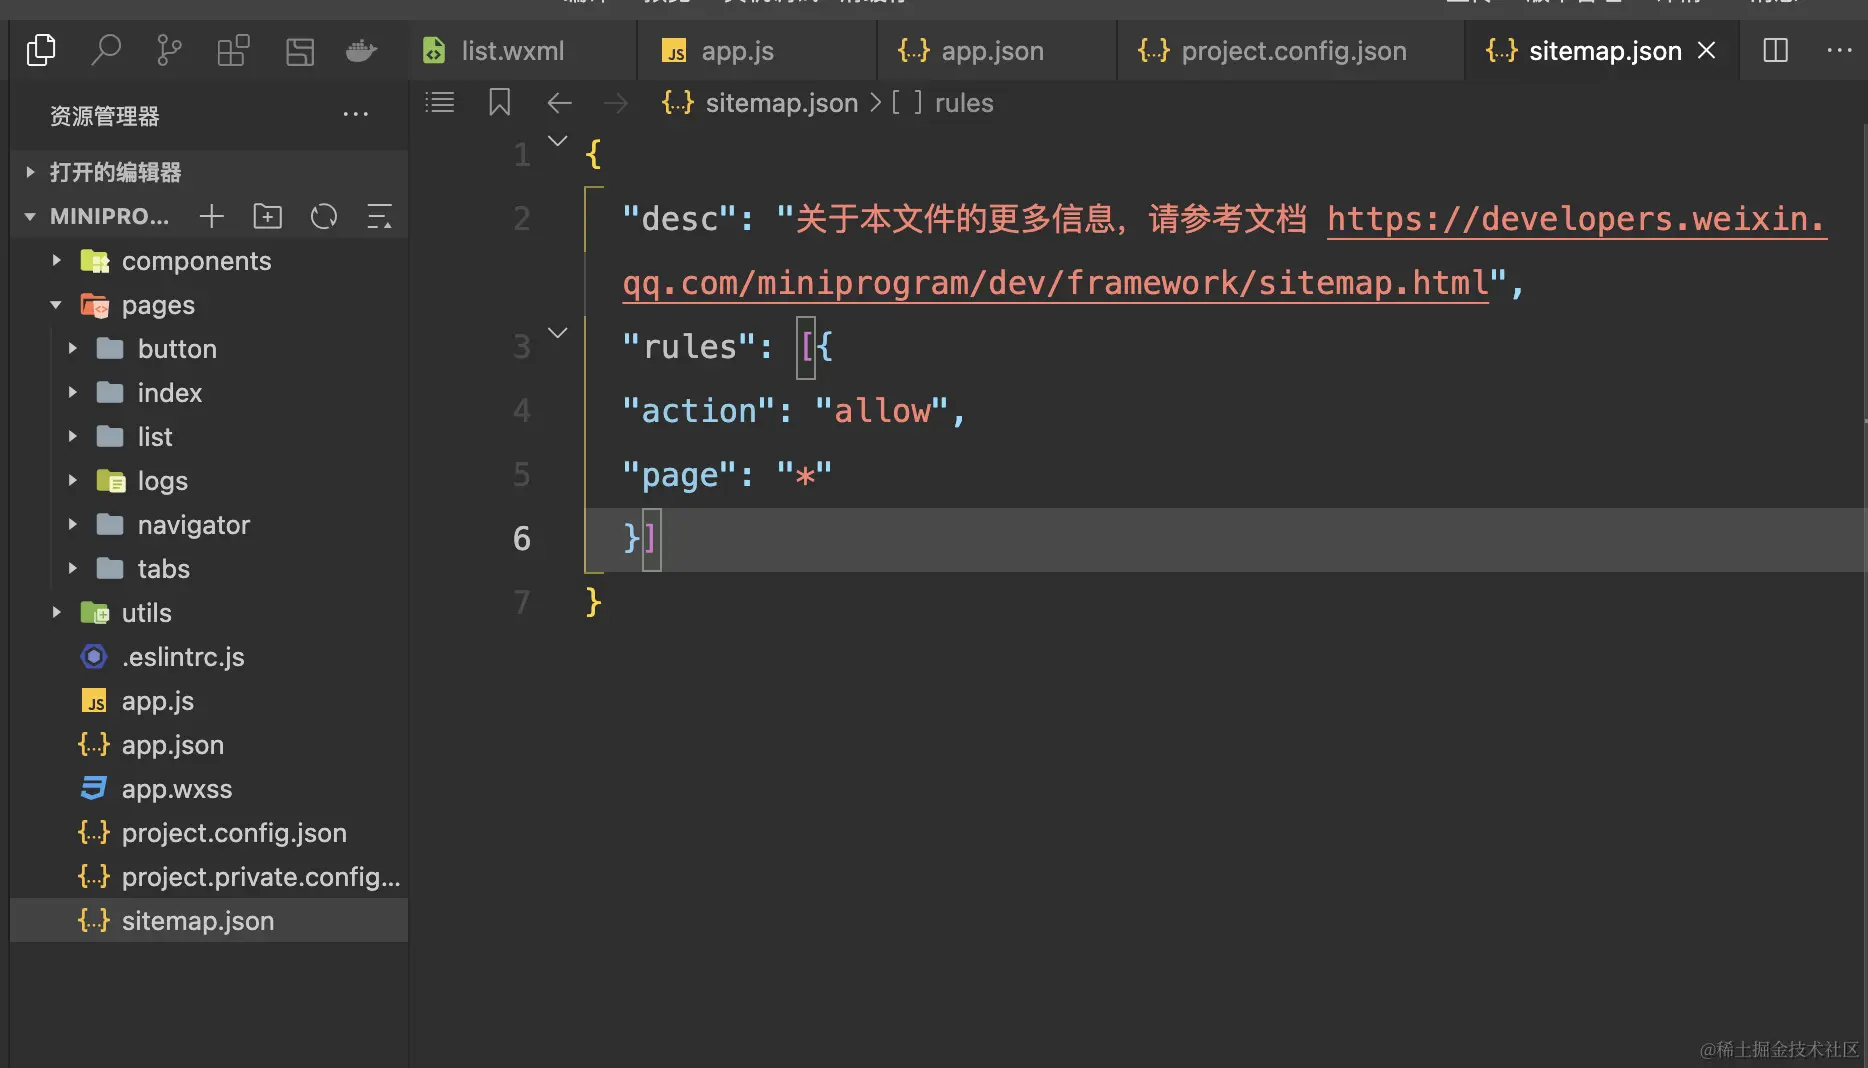Viewport: 1868px width, 1068px height.
Task: Create a new file with plus icon
Action: click(x=211, y=216)
